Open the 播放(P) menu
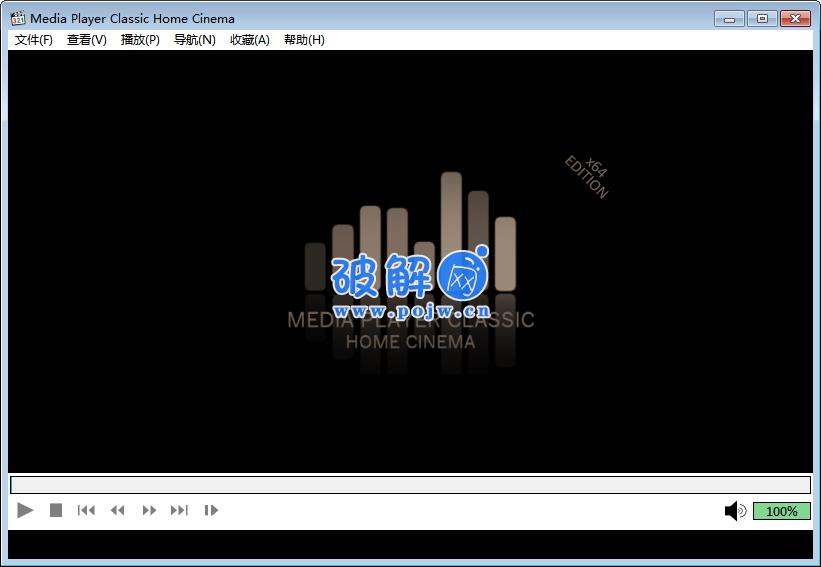 tap(140, 40)
